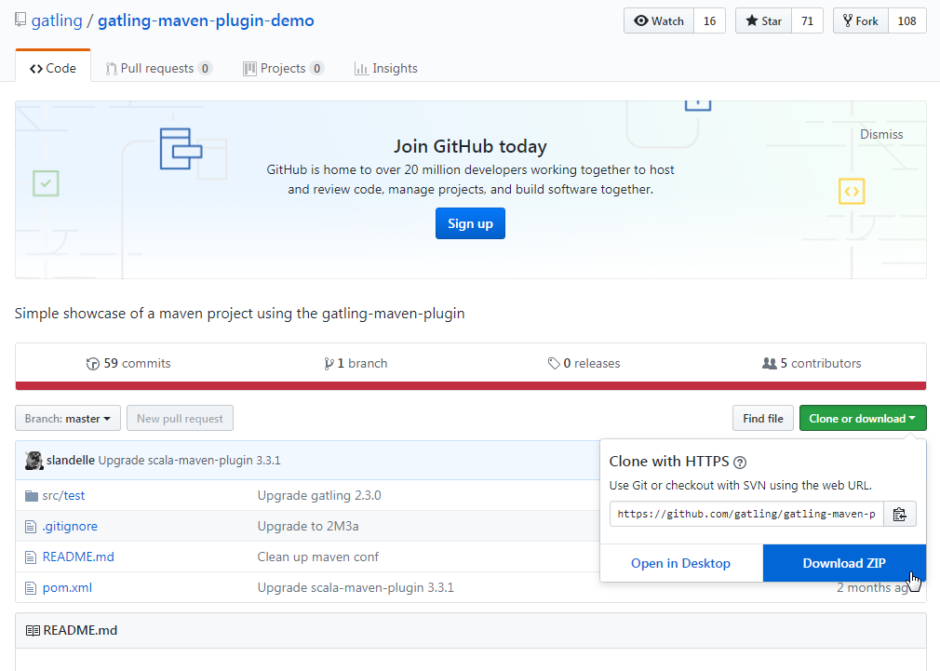This screenshot has width=940, height=671.
Task: Open the Branch: master dropdown
Action: (68, 419)
